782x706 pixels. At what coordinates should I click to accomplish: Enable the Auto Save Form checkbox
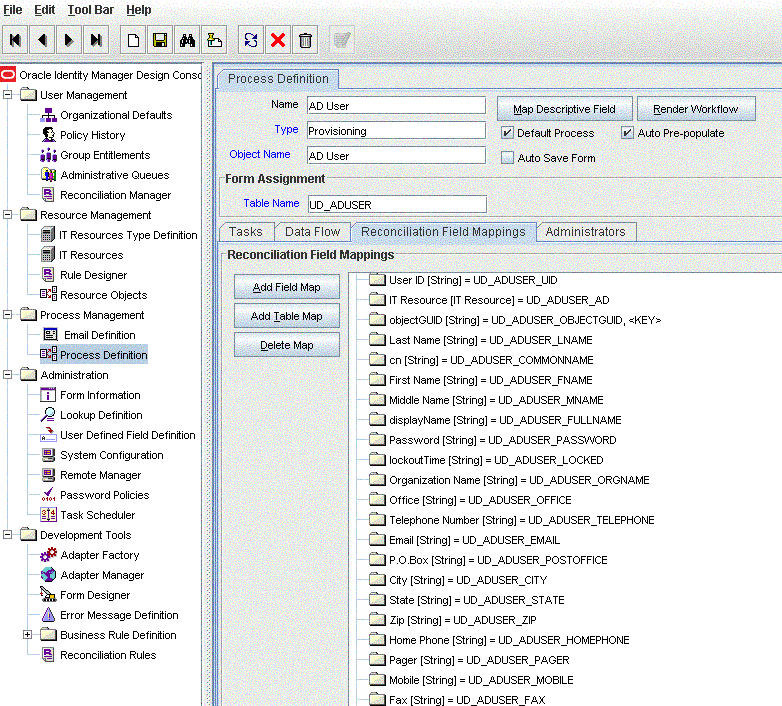(507, 158)
